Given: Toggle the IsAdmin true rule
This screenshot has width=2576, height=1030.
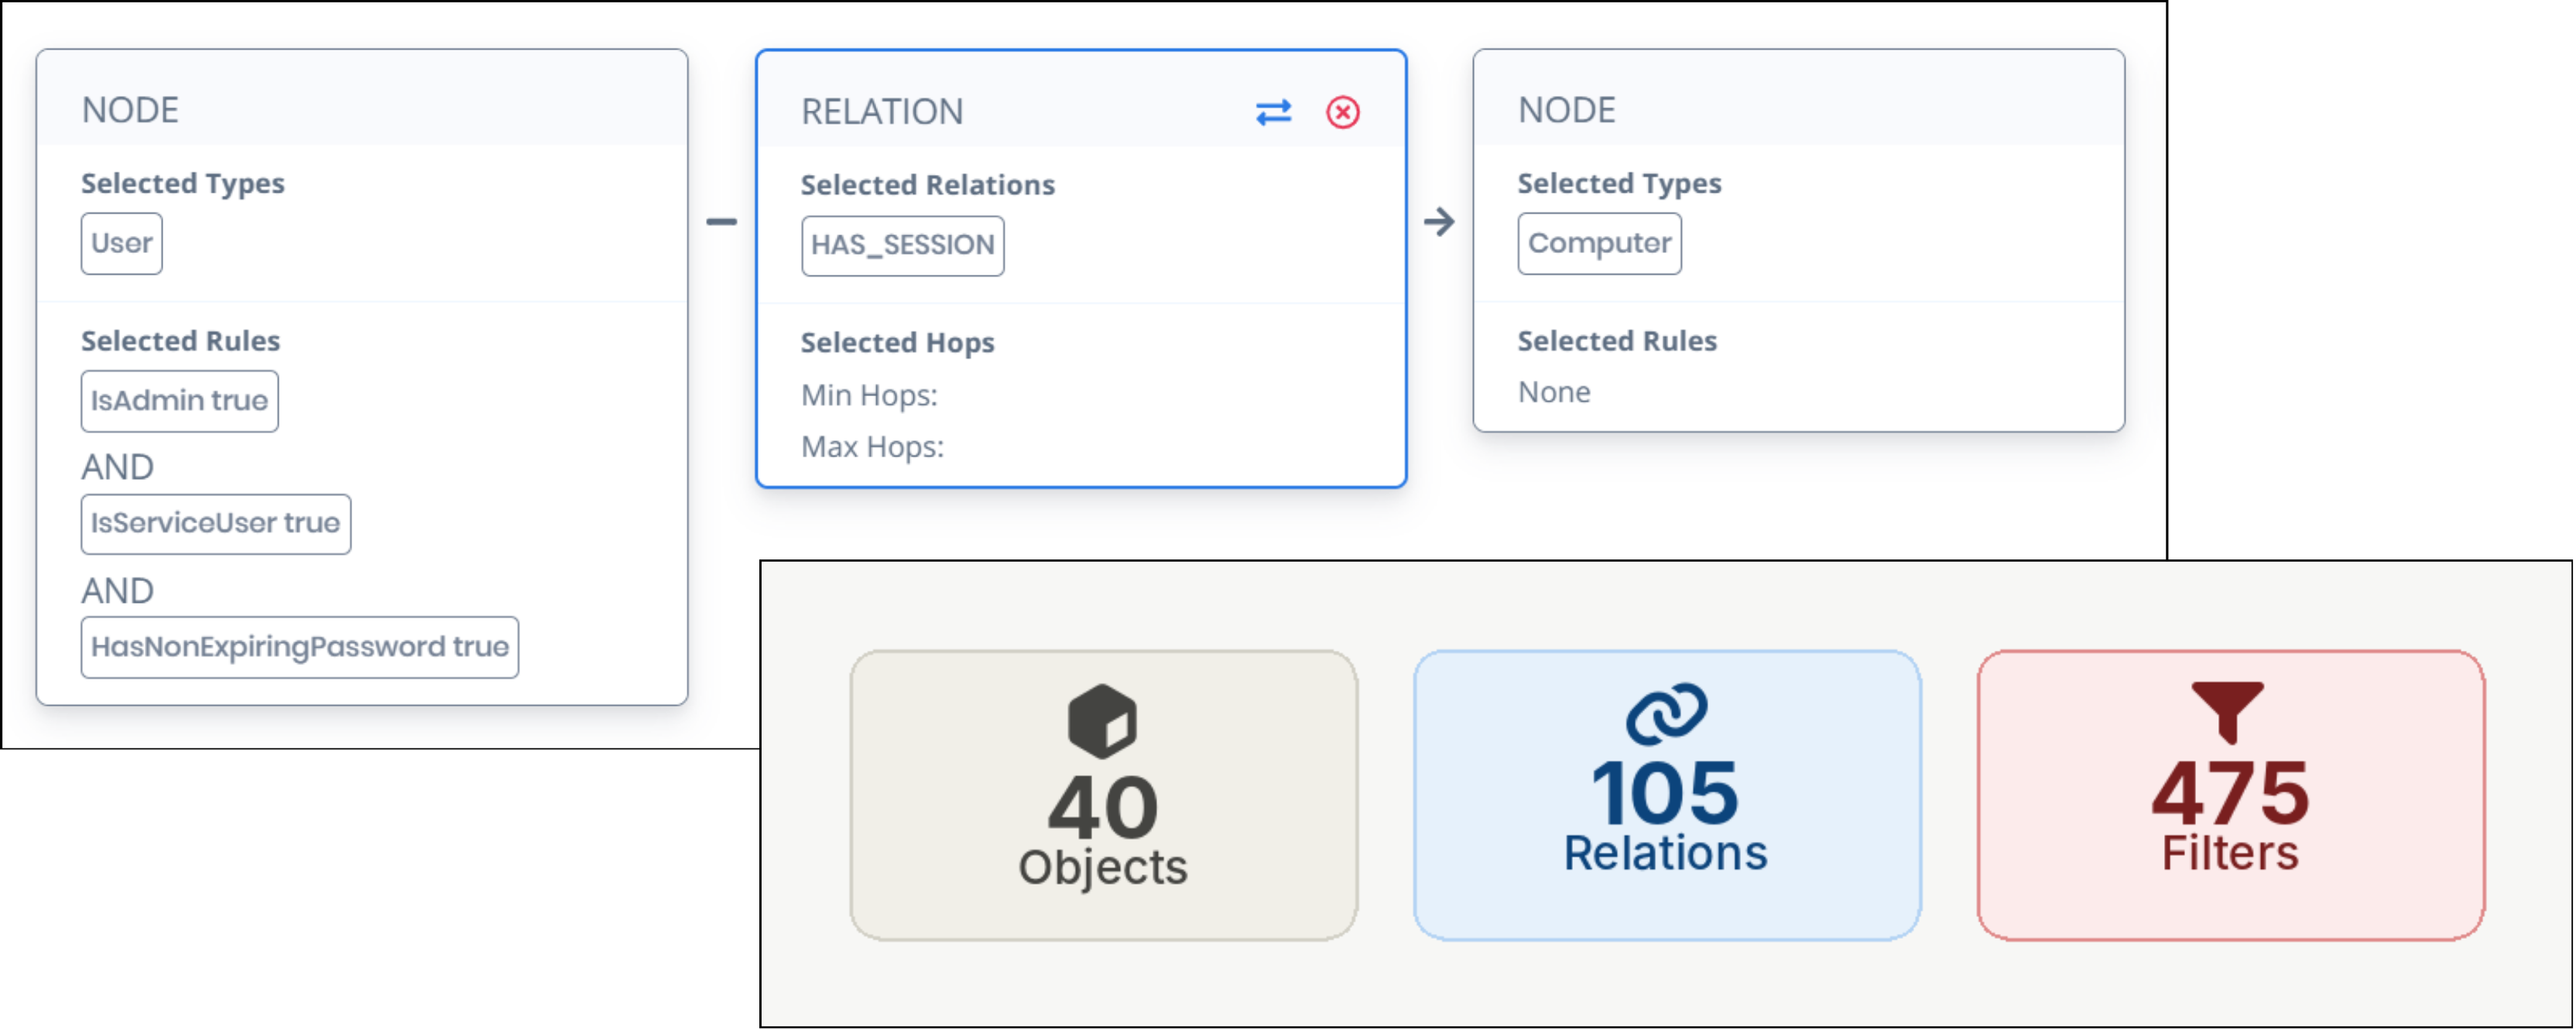Looking at the screenshot, I should coord(179,400).
